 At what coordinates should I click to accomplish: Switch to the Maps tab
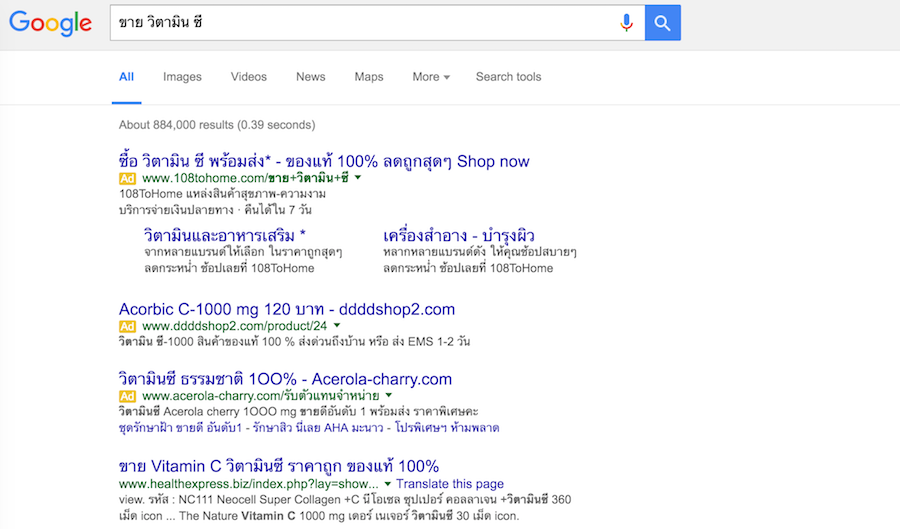368,77
